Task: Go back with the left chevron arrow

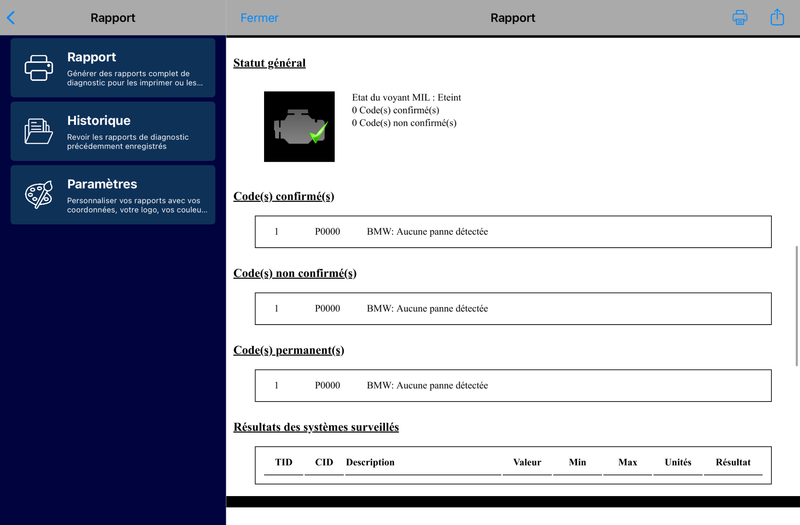Action: [11, 18]
